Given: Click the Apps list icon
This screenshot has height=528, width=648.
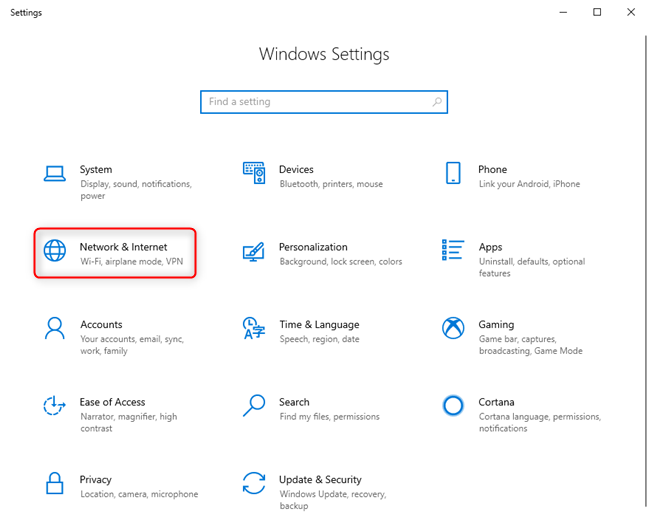Looking at the screenshot, I should [x=453, y=250].
